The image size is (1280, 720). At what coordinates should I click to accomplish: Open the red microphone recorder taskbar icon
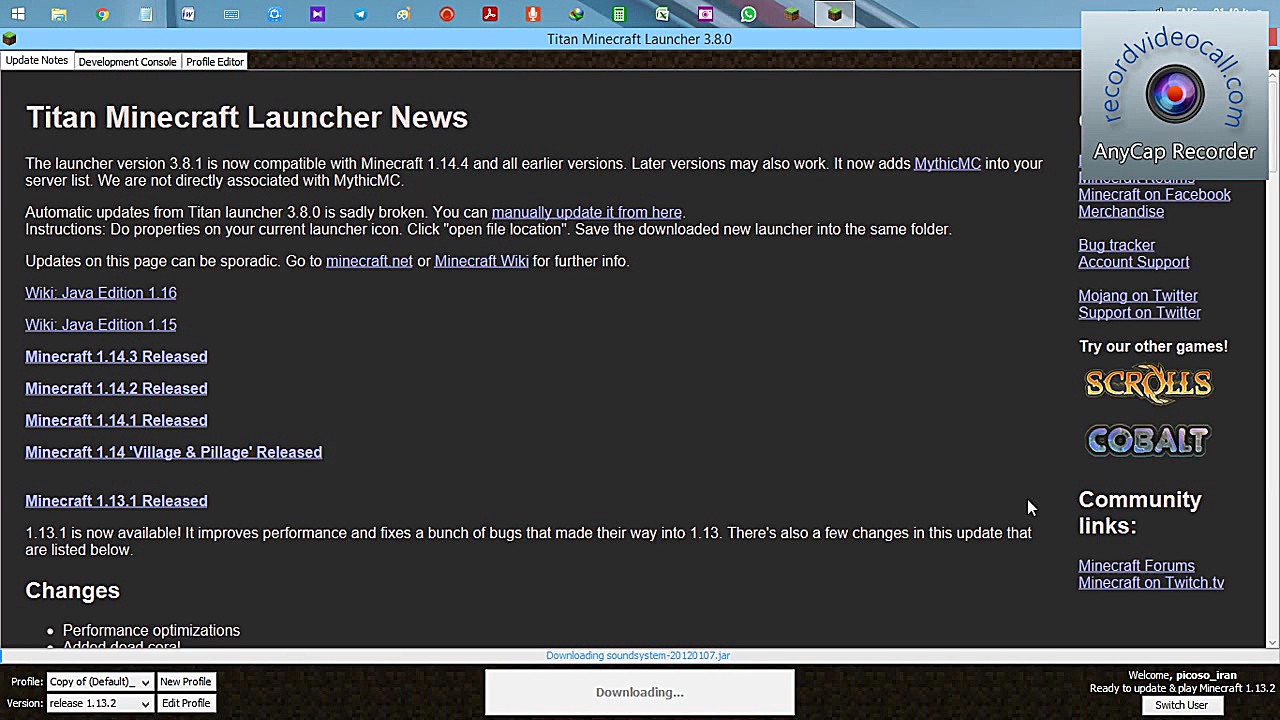(533, 14)
